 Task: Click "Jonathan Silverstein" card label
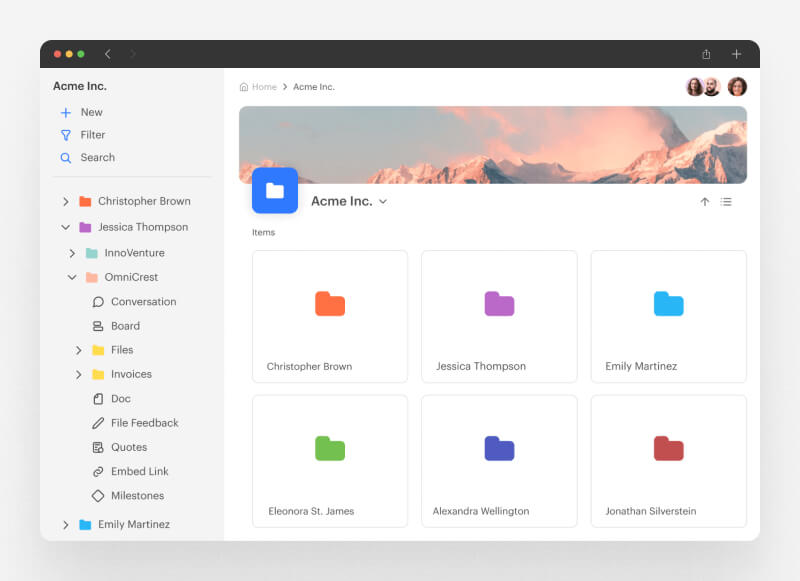pyautogui.click(x=651, y=512)
